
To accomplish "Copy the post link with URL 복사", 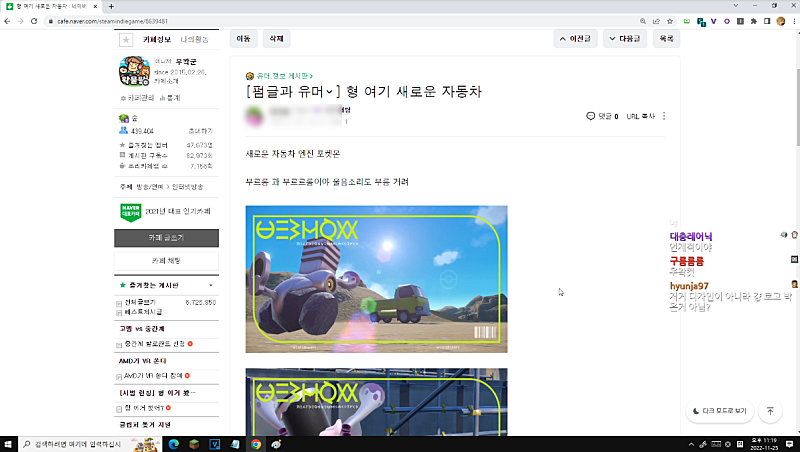I will click(x=640, y=116).
